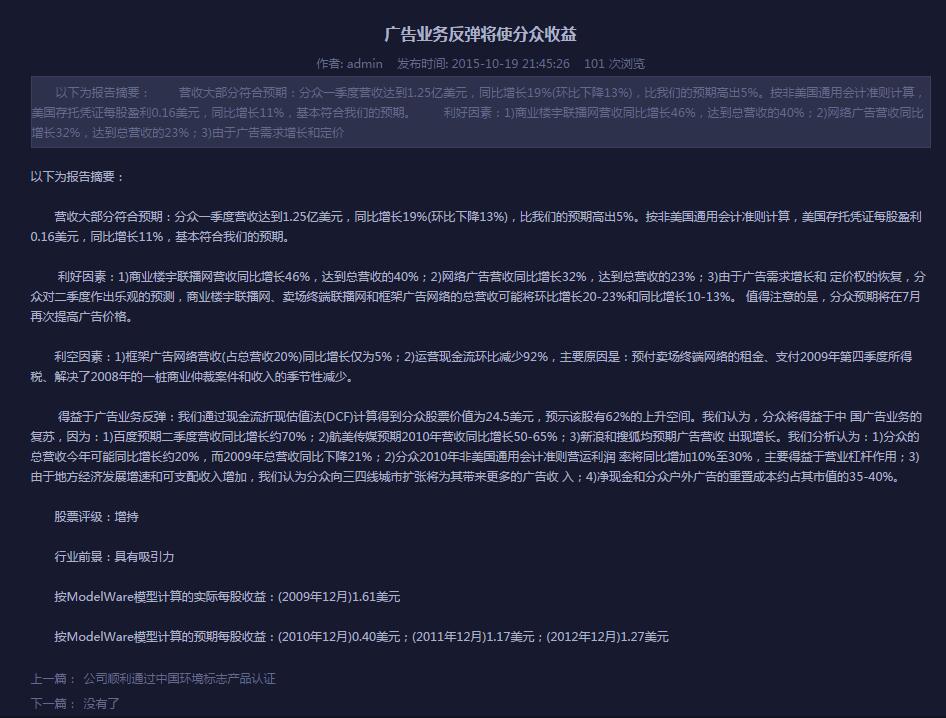Click the 作者 label in byline
This screenshot has width=946, height=718.
click(329, 64)
